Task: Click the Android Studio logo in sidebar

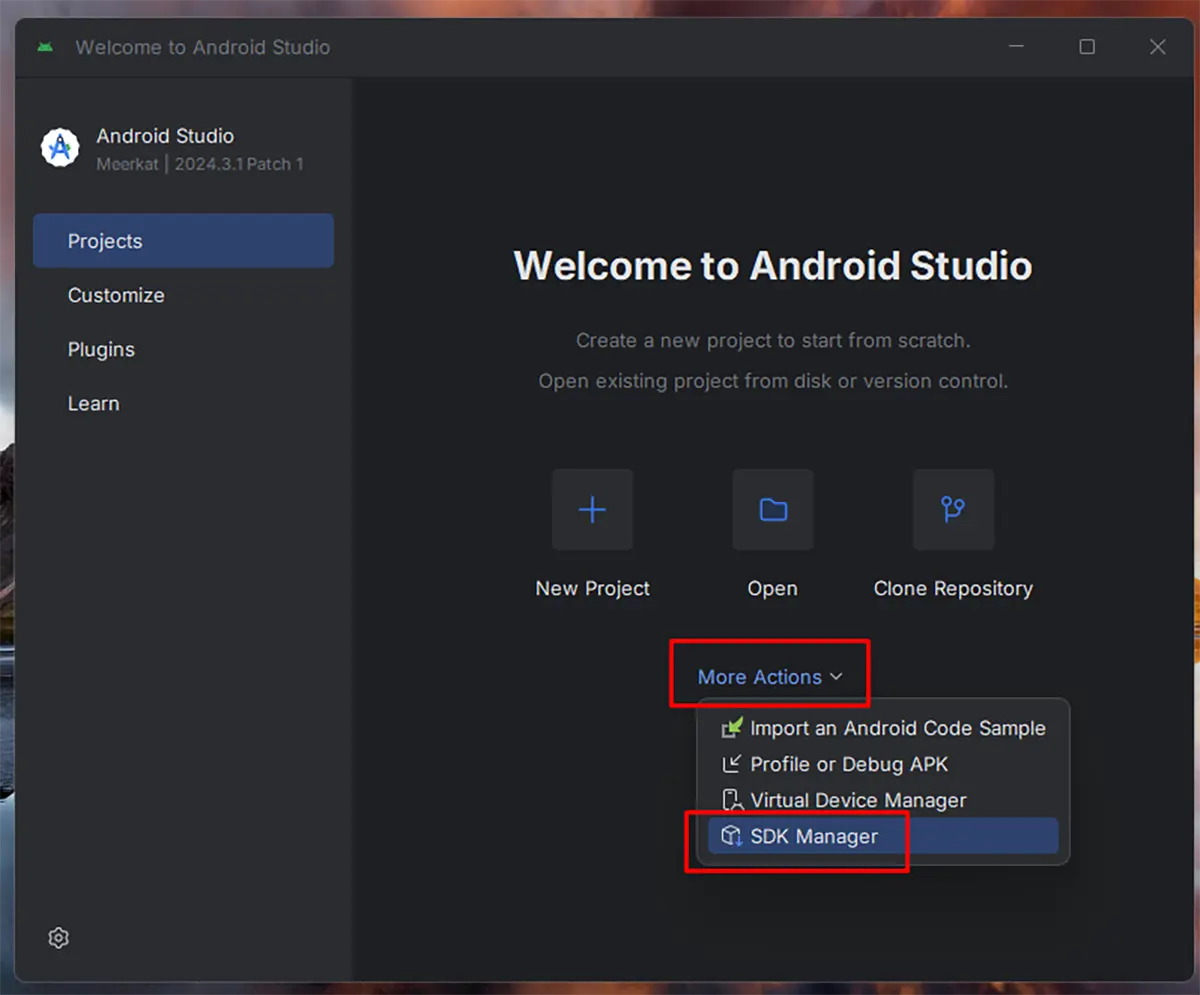Action: (x=59, y=147)
